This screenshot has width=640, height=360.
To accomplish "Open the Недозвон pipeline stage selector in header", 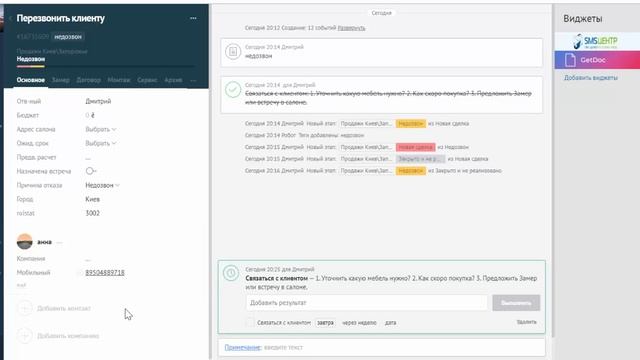I will point(31,59).
